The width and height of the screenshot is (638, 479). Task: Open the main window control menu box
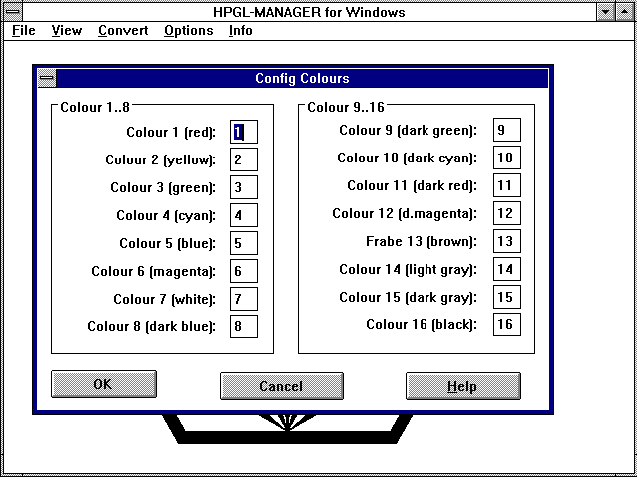point(14,12)
